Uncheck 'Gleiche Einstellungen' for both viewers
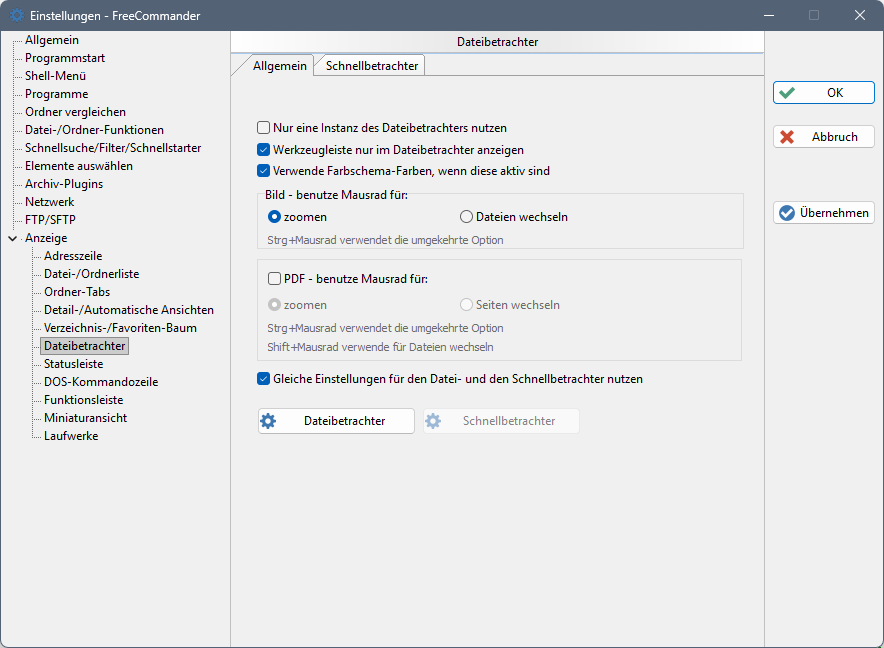The height and width of the screenshot is (648, 884). coord(264,379)
